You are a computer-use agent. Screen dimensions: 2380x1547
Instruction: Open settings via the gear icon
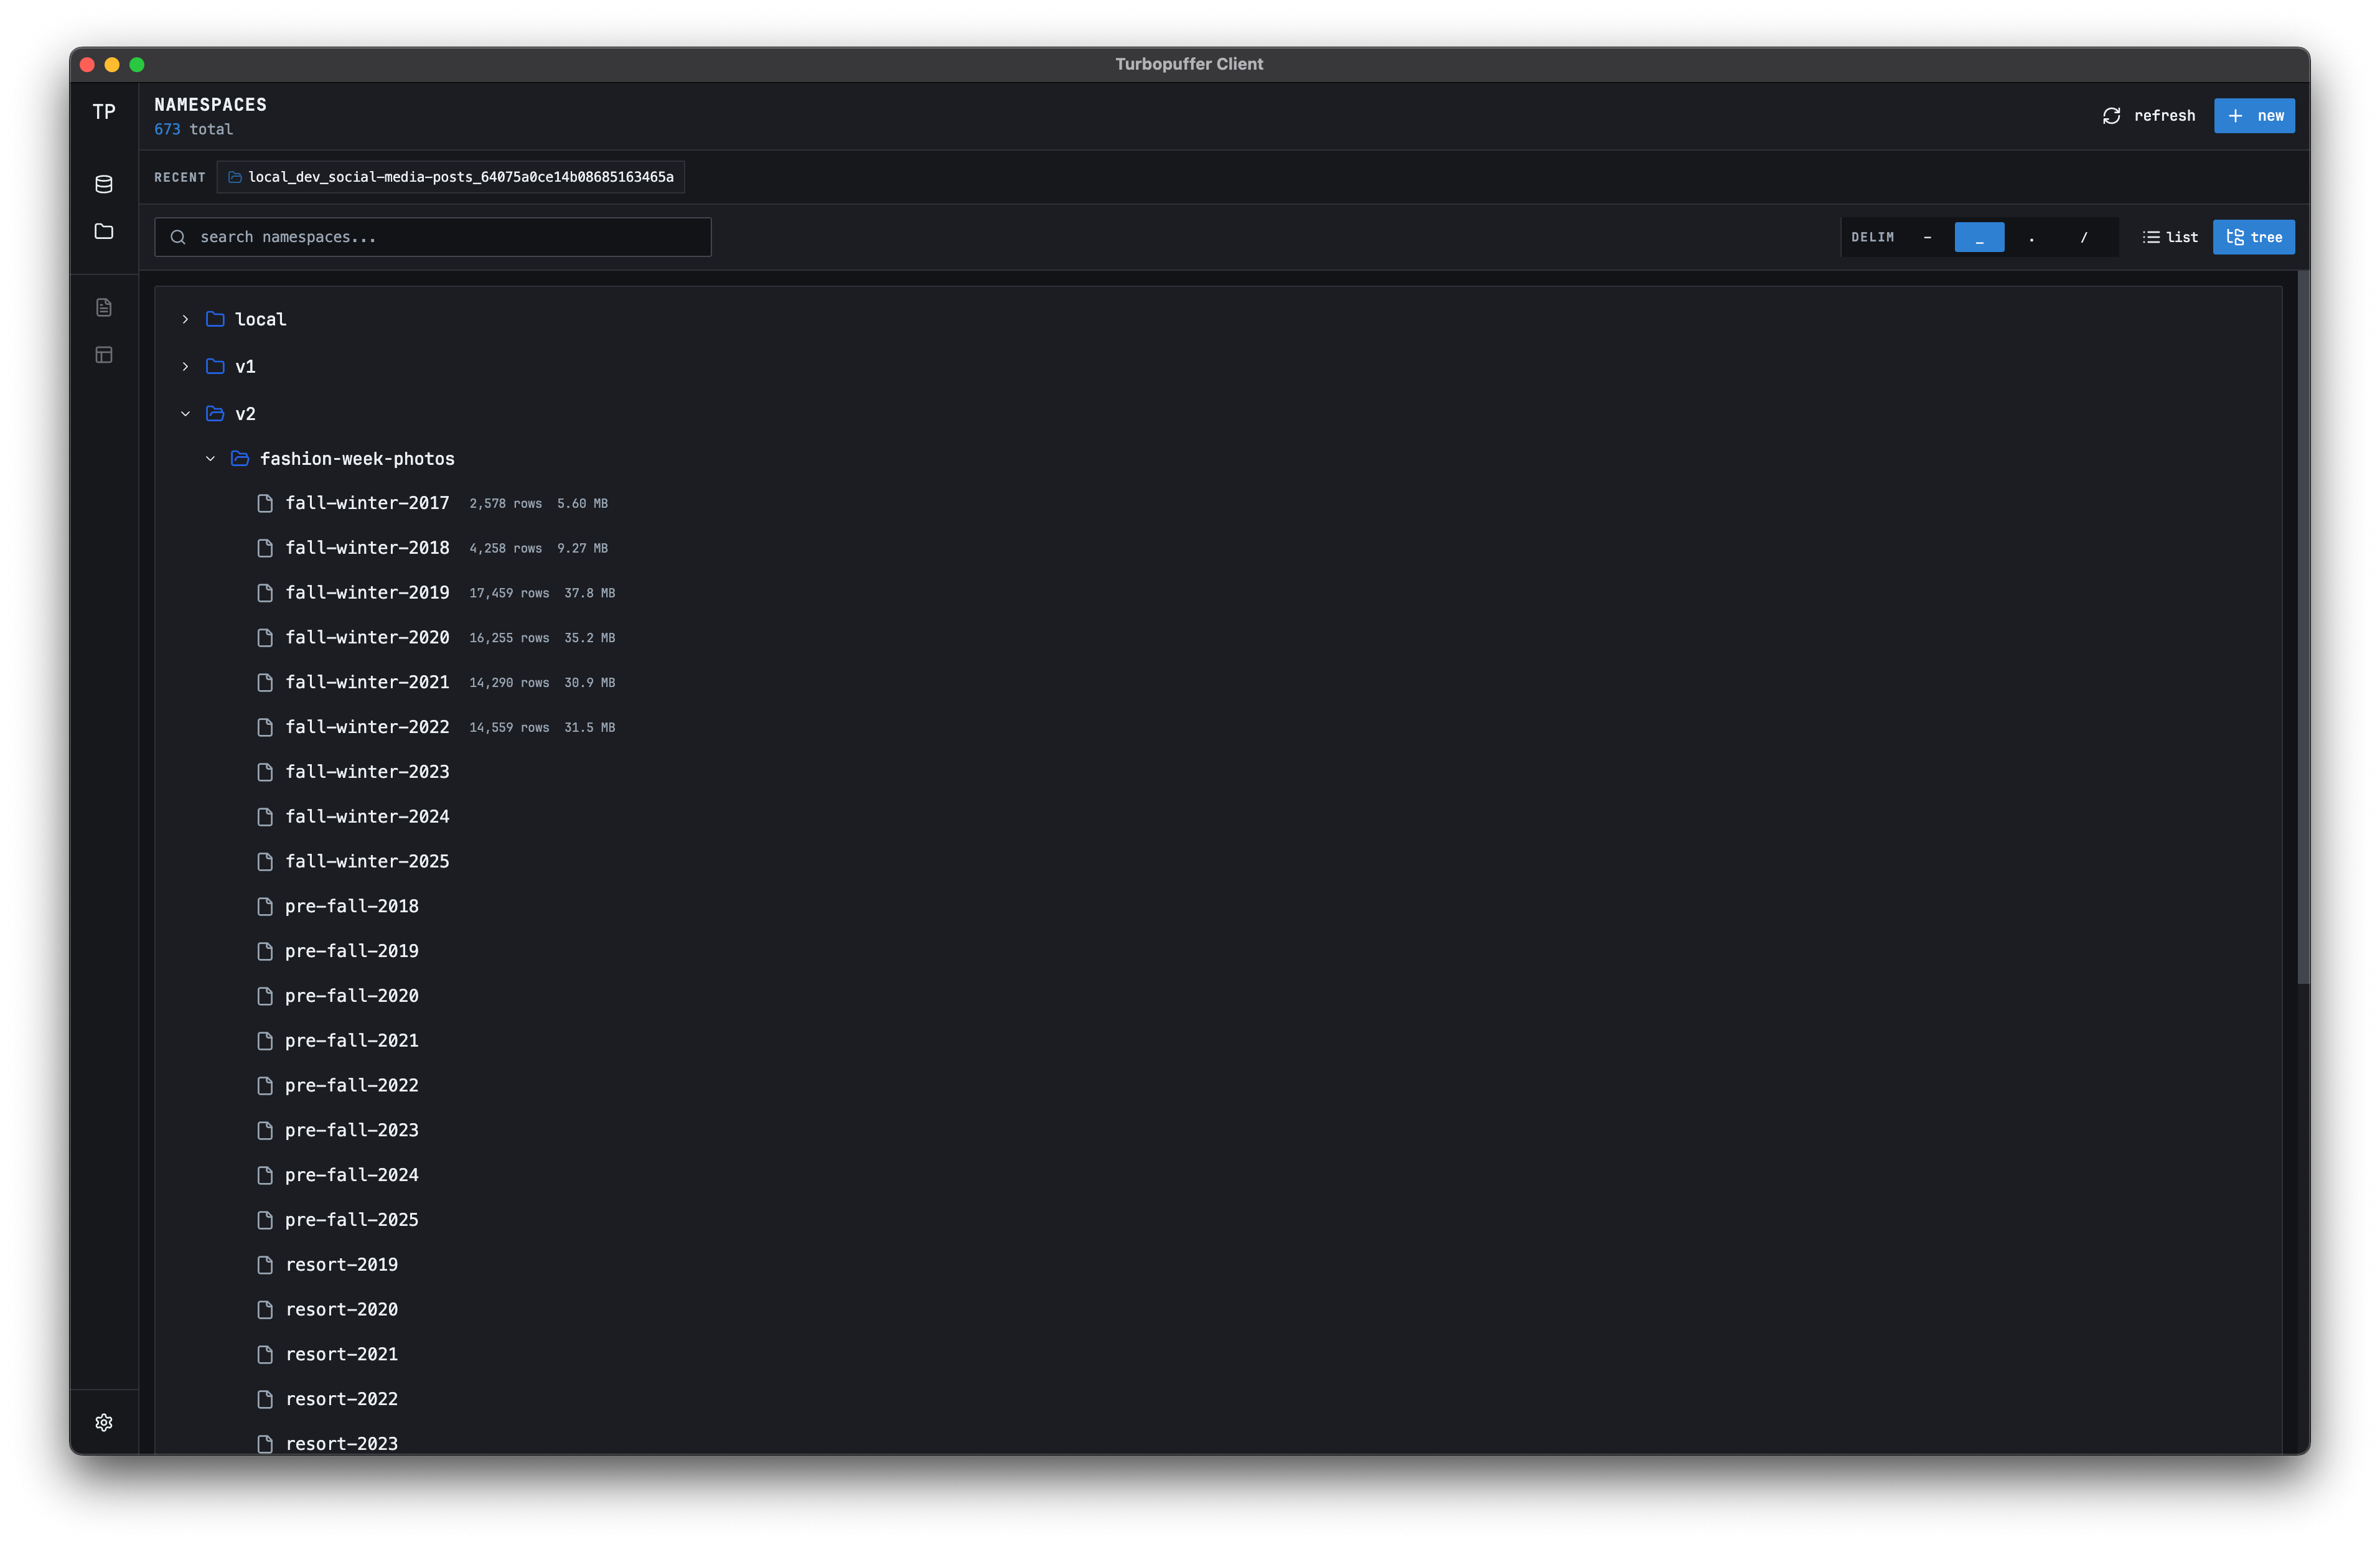pos(104,1422)
